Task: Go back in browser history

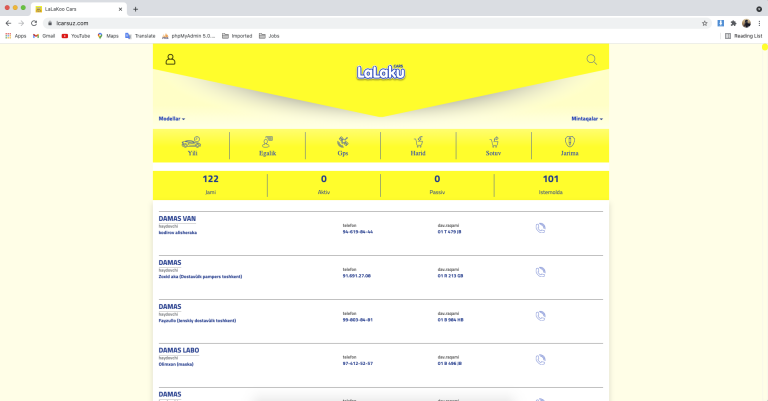Action: tap(8, 23)
